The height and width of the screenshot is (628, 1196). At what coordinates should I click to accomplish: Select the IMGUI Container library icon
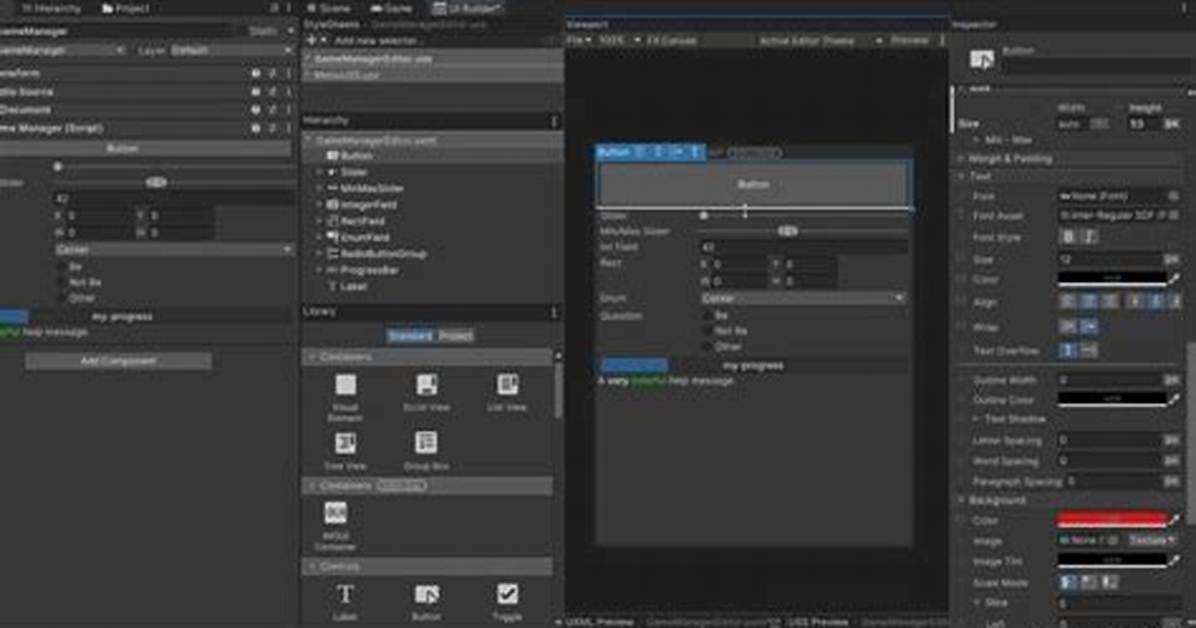[x=336, y=513]
